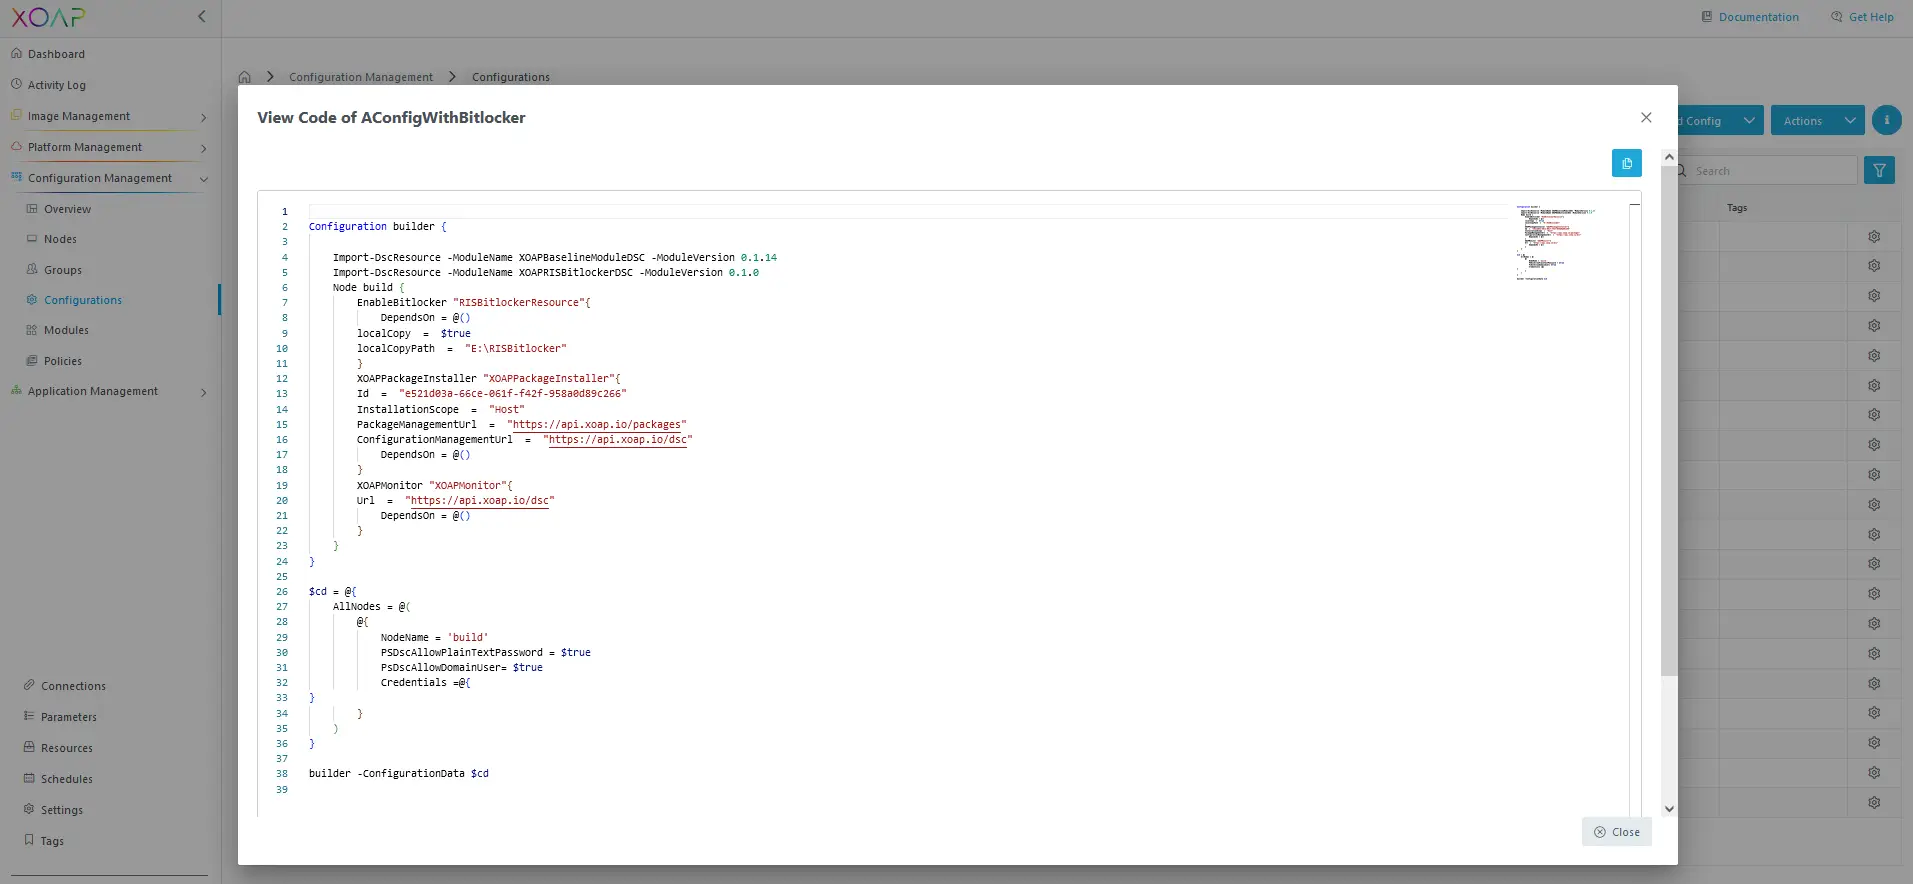Viewport: 1913px width, 884px height.
Task: Collapse Configuration Management menu
Action: coord(110,179)
